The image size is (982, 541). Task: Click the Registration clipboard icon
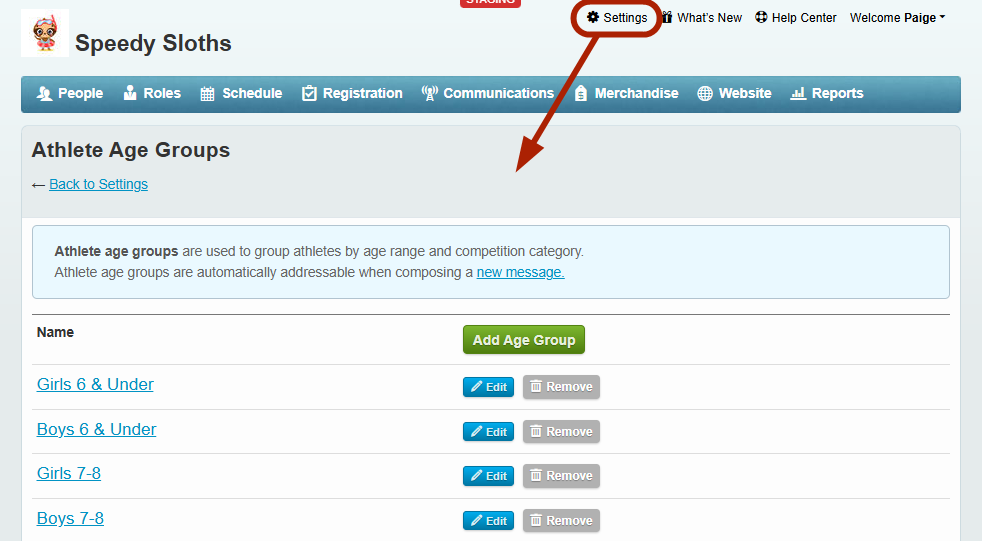click(x=309, y=93)
